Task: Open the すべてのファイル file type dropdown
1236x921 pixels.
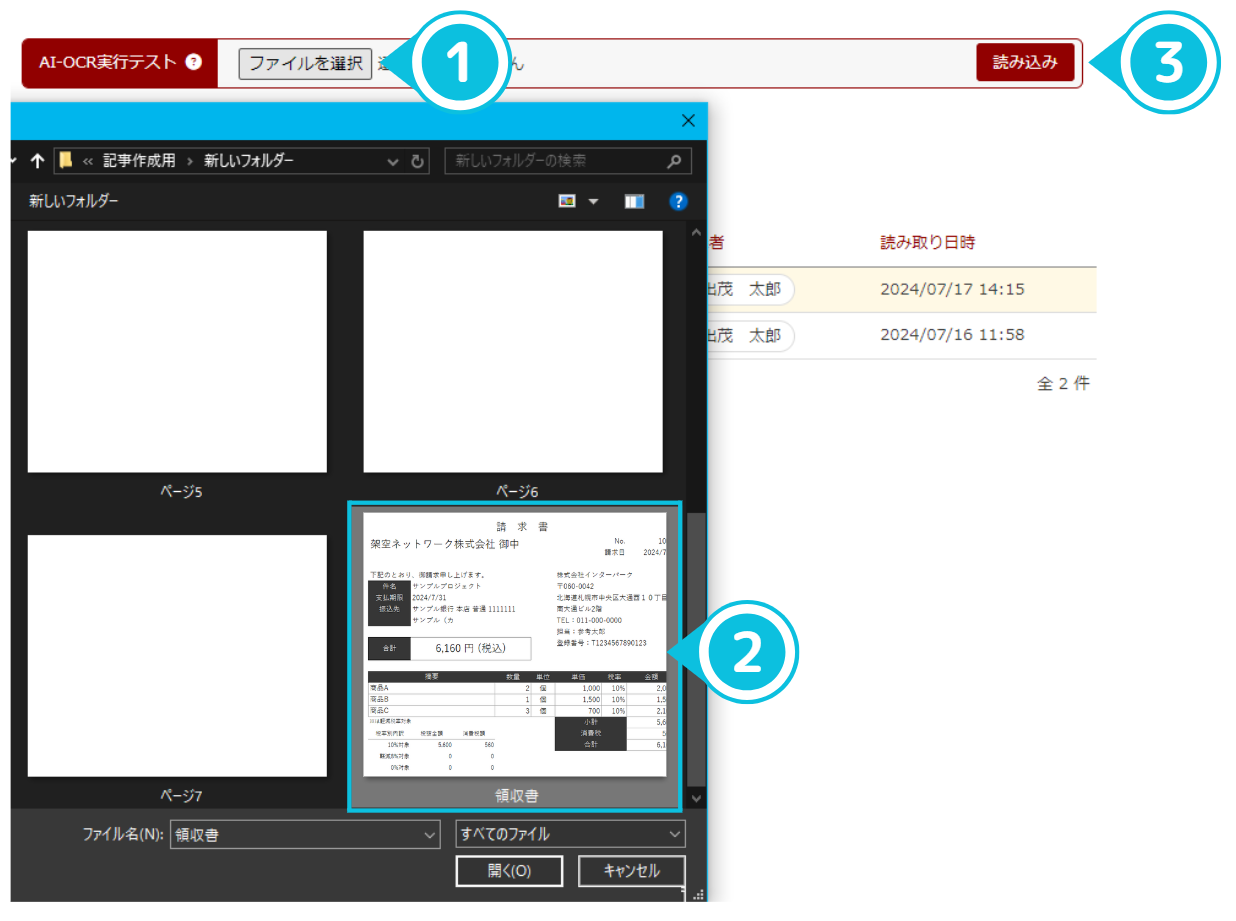Action: click(570, 834)
